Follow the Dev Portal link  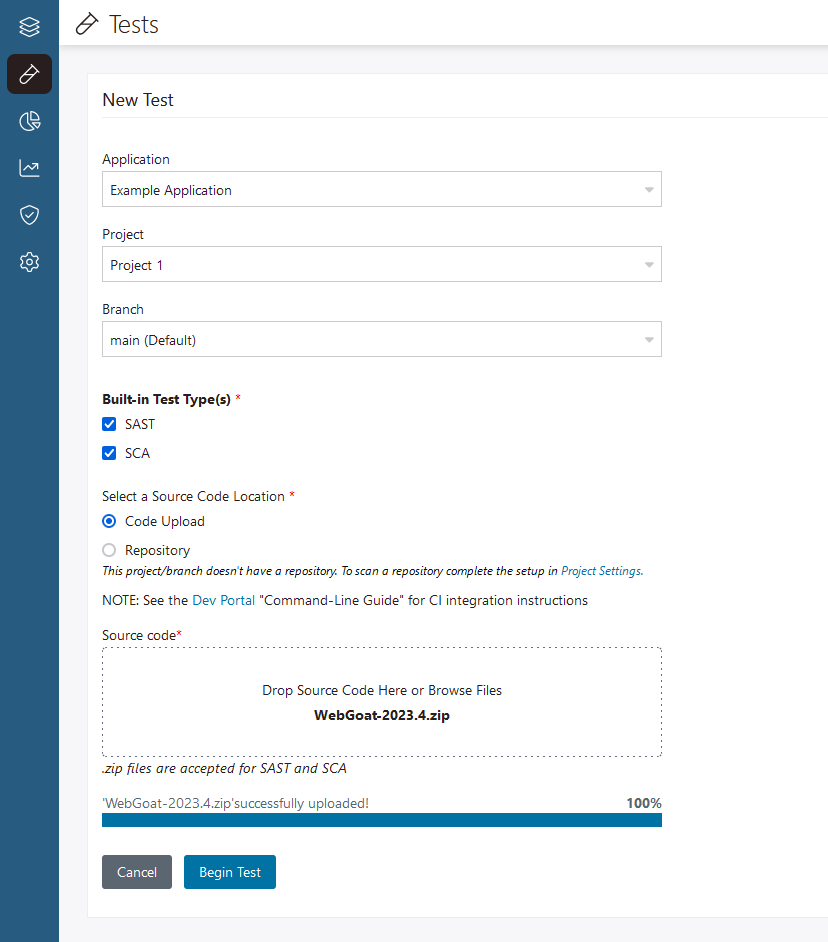223,601
